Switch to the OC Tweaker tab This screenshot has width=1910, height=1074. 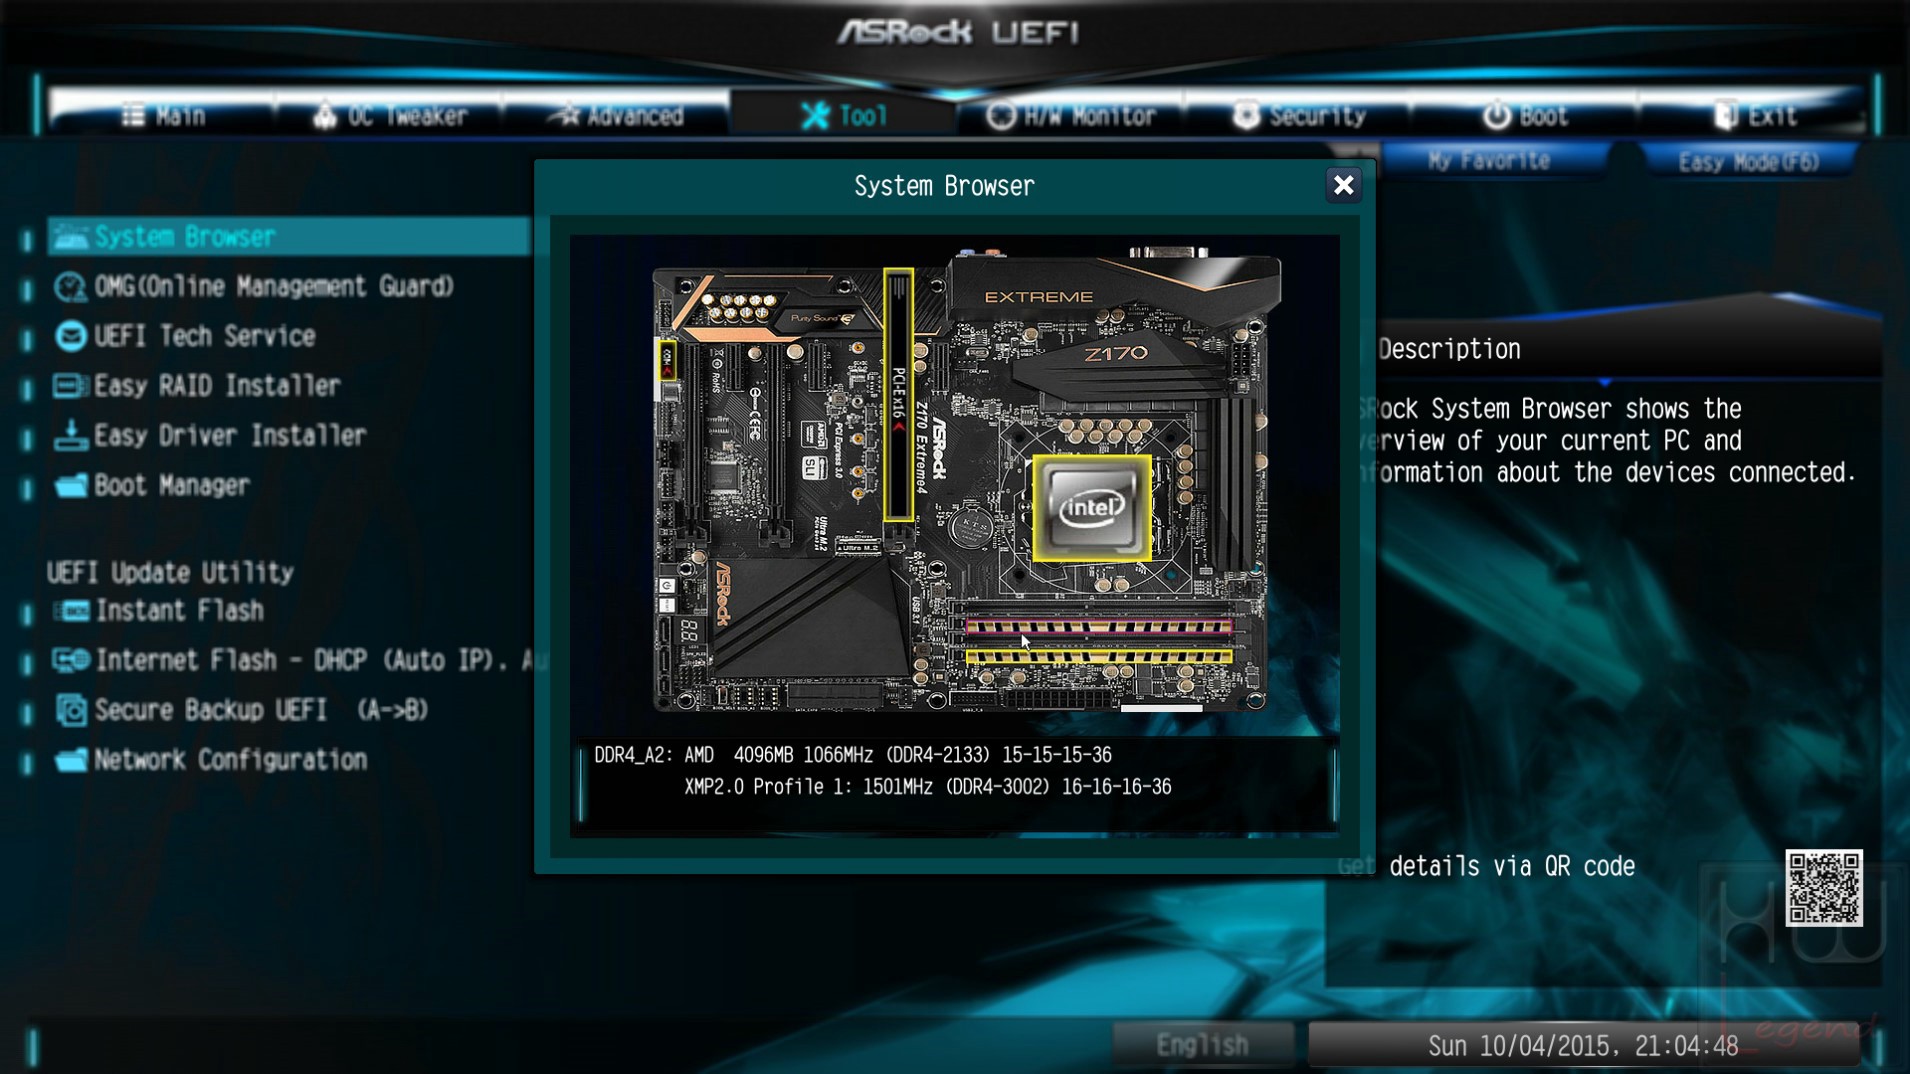(x=390, y=116)
